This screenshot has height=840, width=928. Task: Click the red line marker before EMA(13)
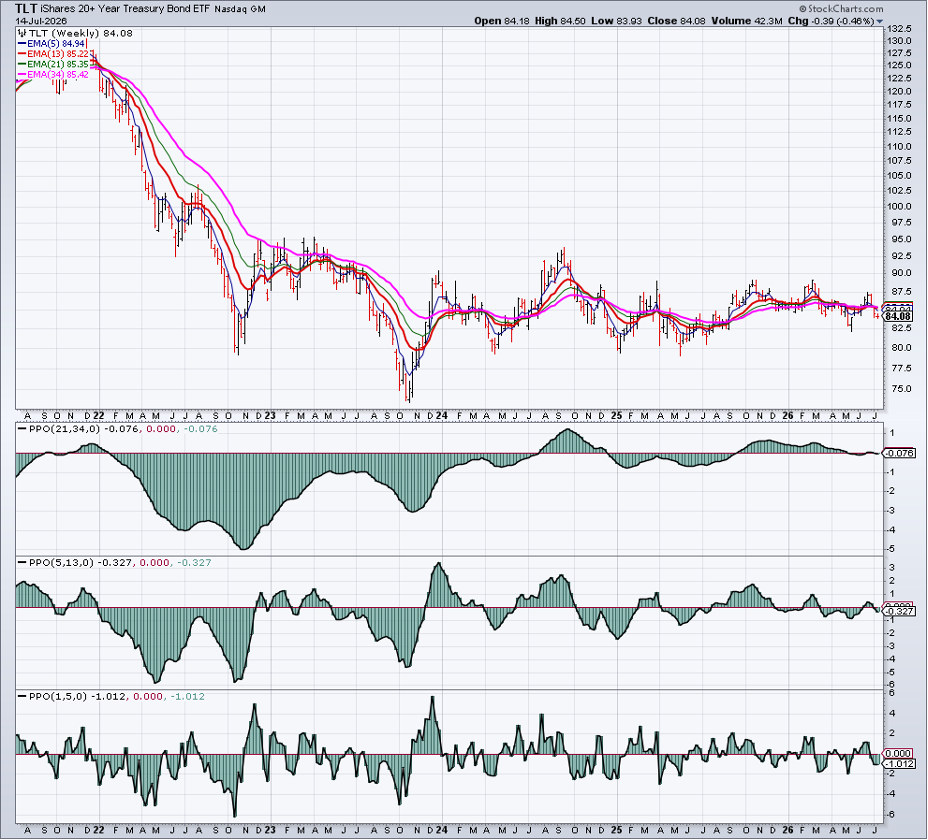pyautogui.click(x=22, y=54)
